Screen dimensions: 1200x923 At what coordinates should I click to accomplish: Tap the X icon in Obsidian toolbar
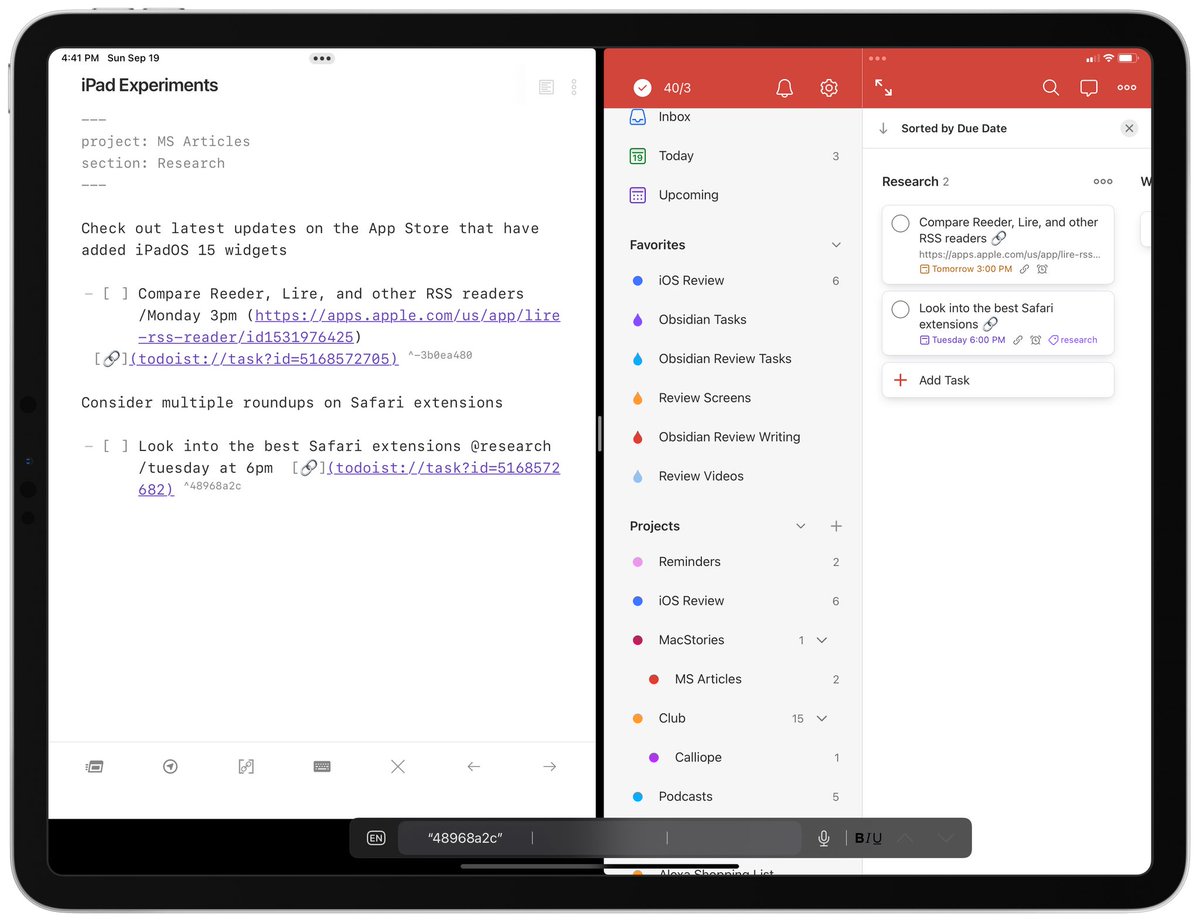pyautogui.click(x=398, y=766)
